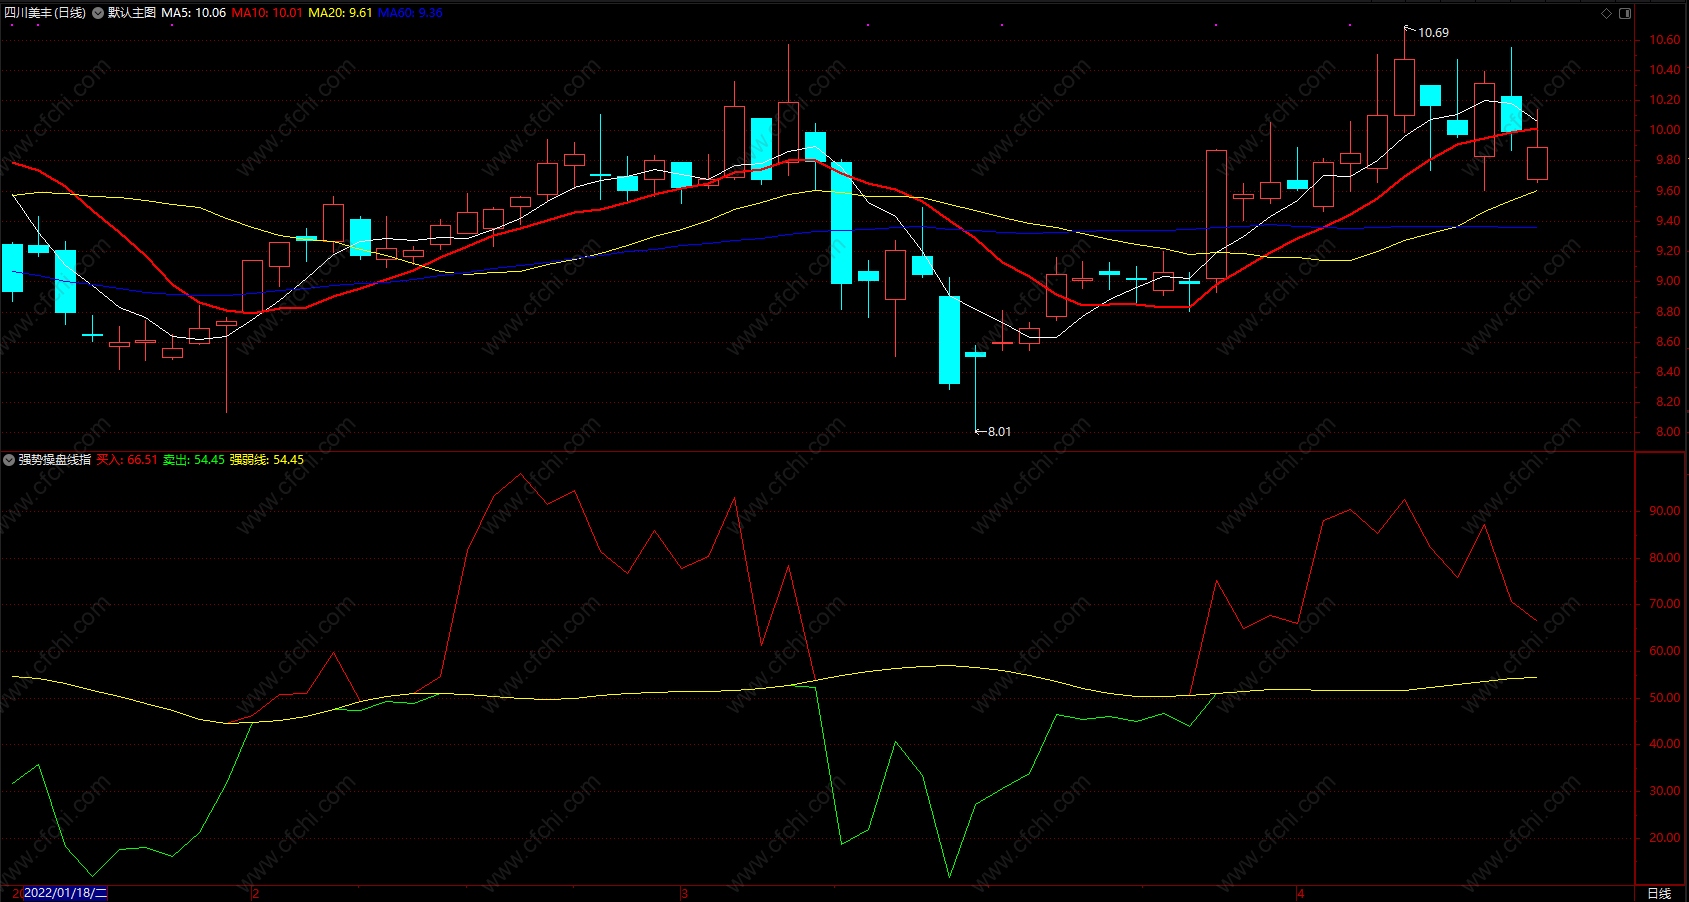This screenshot has width=1689, height=902.
Task: Click the 8.01 low price marker
Action: pyautogui.click(x=999, y=432)
